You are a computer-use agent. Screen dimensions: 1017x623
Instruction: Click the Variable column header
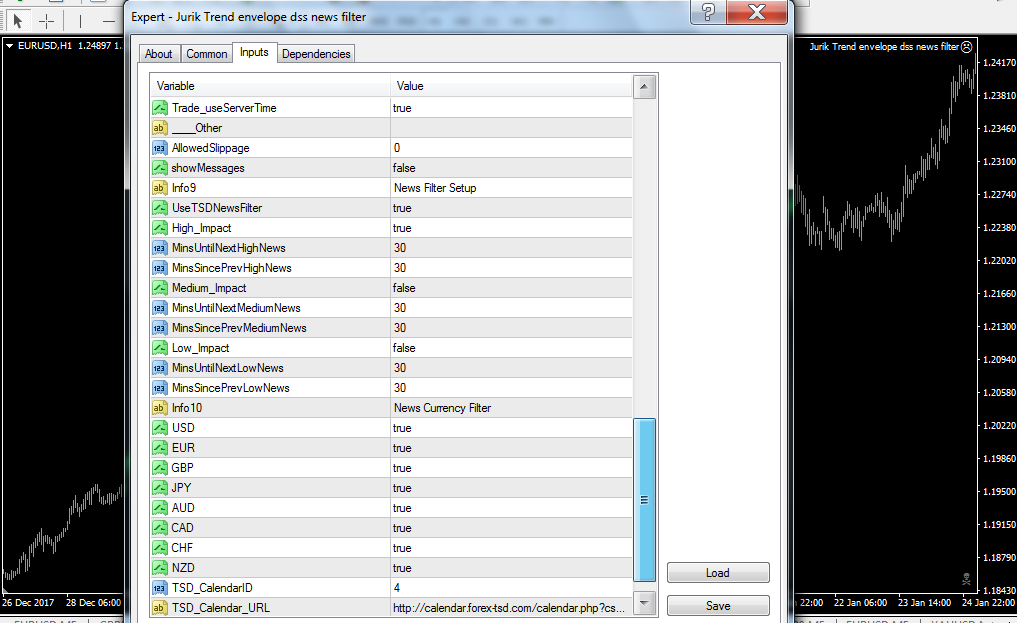270,86
